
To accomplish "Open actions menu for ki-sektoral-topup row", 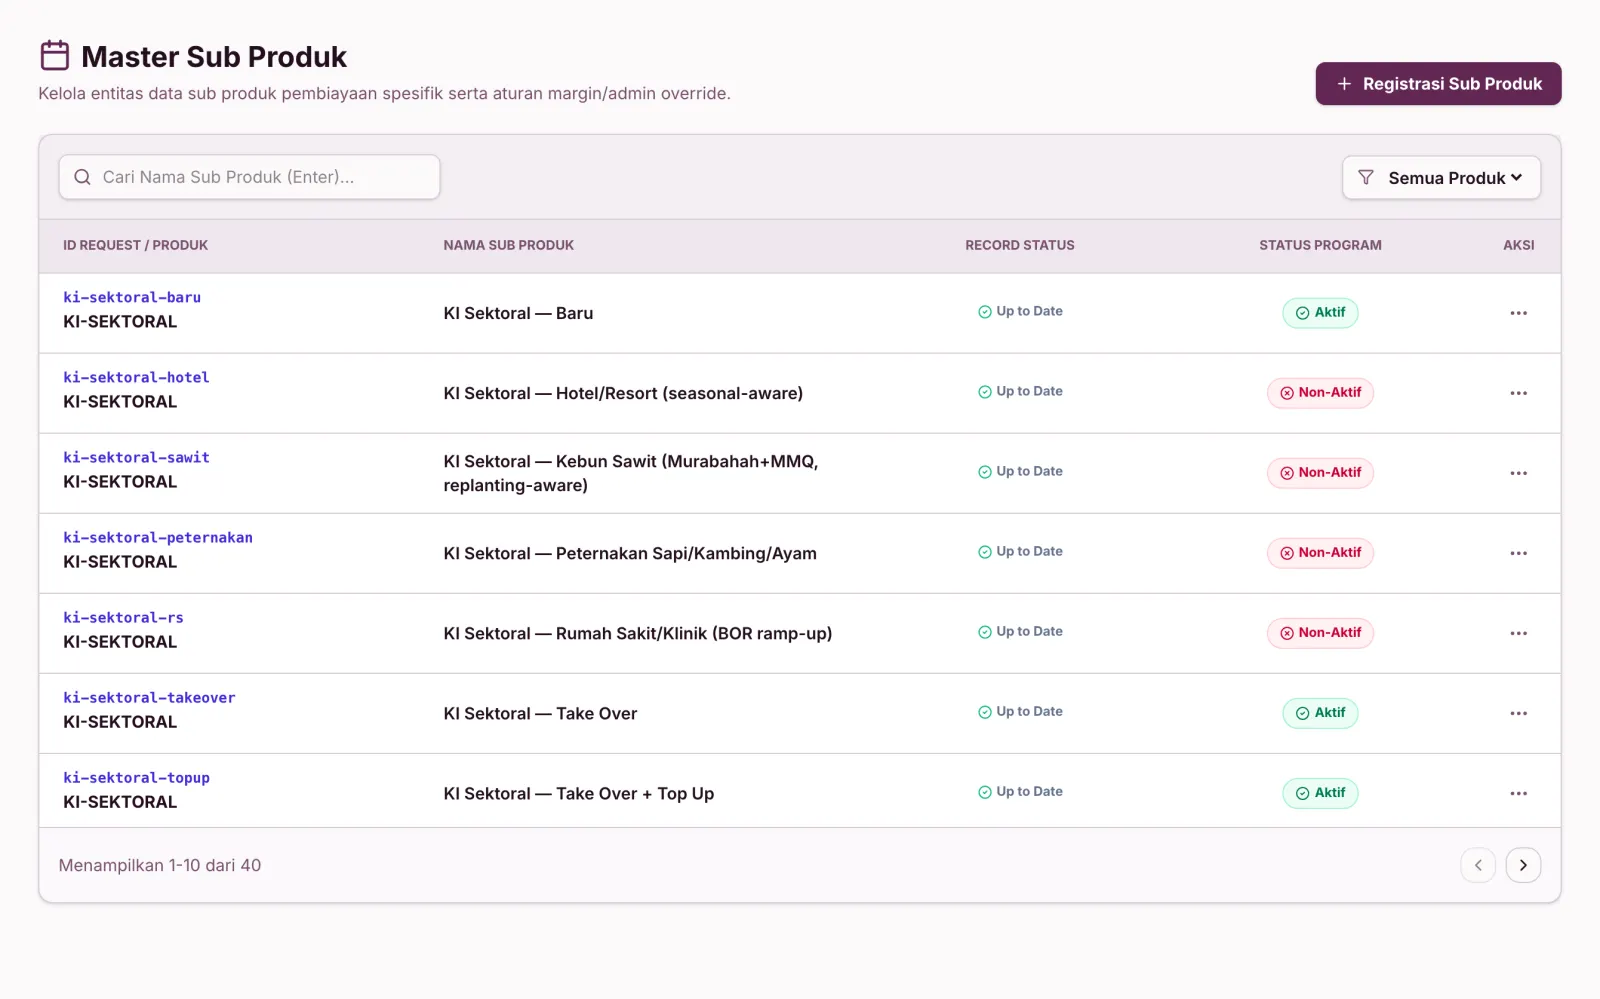I will [1518, 793].
